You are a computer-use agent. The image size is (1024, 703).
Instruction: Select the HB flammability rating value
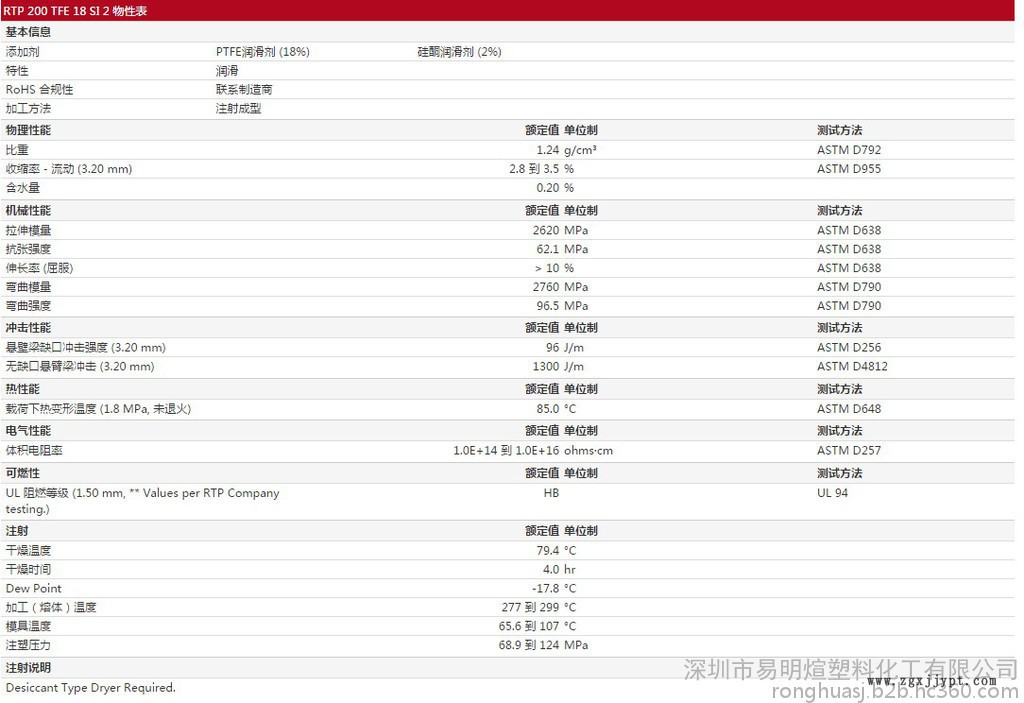pyautogui.click(x=551, y=493)
